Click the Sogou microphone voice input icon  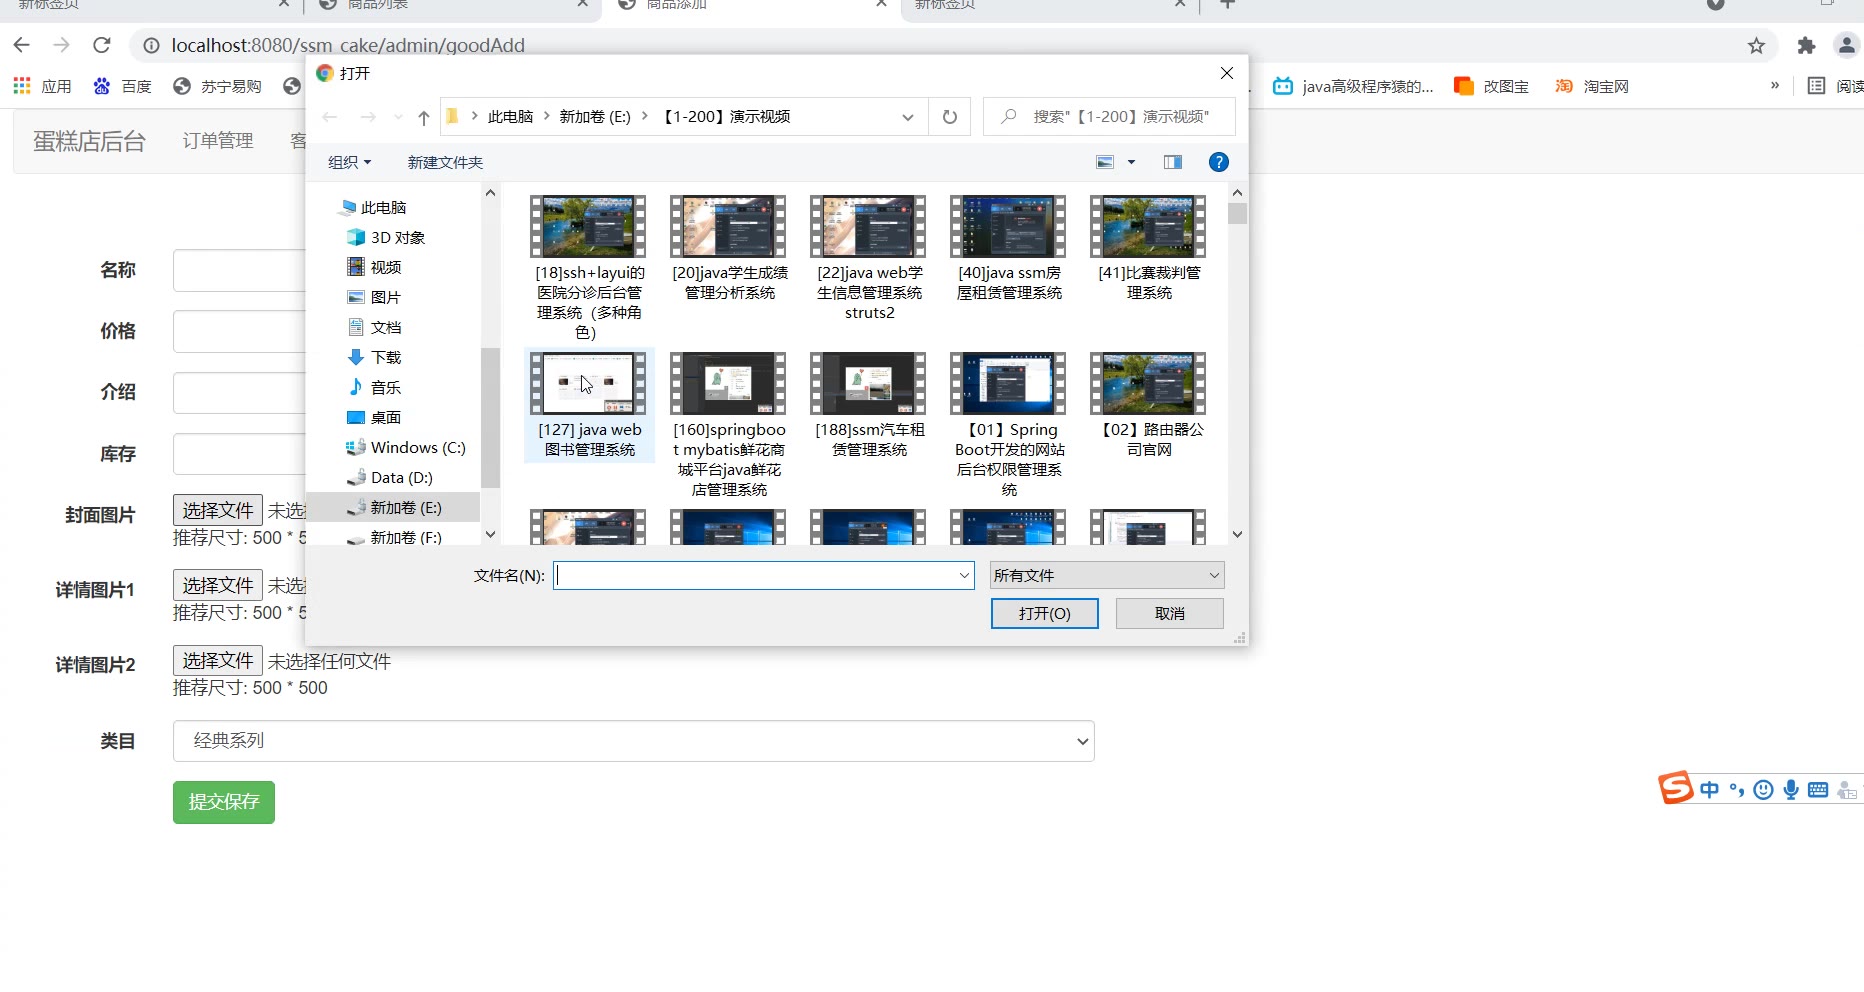point(1790,790)
